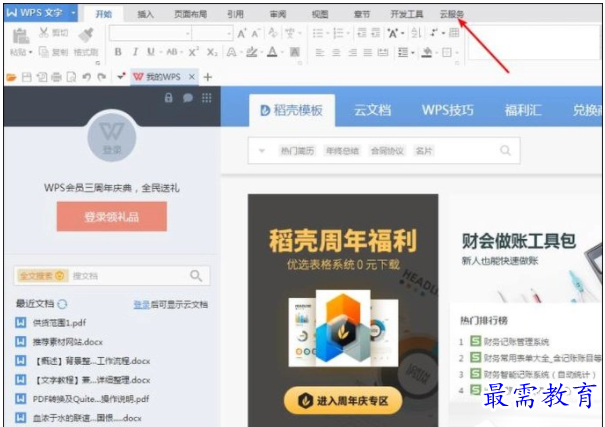Switch to the 页面布局 ribbon tab
This screenshot has height=427, width=605.
(190, 14)
